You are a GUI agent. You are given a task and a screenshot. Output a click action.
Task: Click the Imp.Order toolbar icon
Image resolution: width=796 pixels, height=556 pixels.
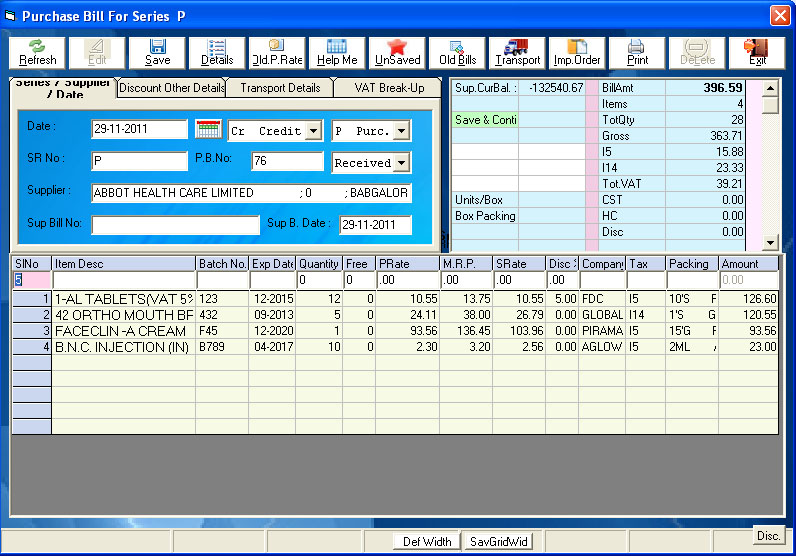click(x=577, y=53)
